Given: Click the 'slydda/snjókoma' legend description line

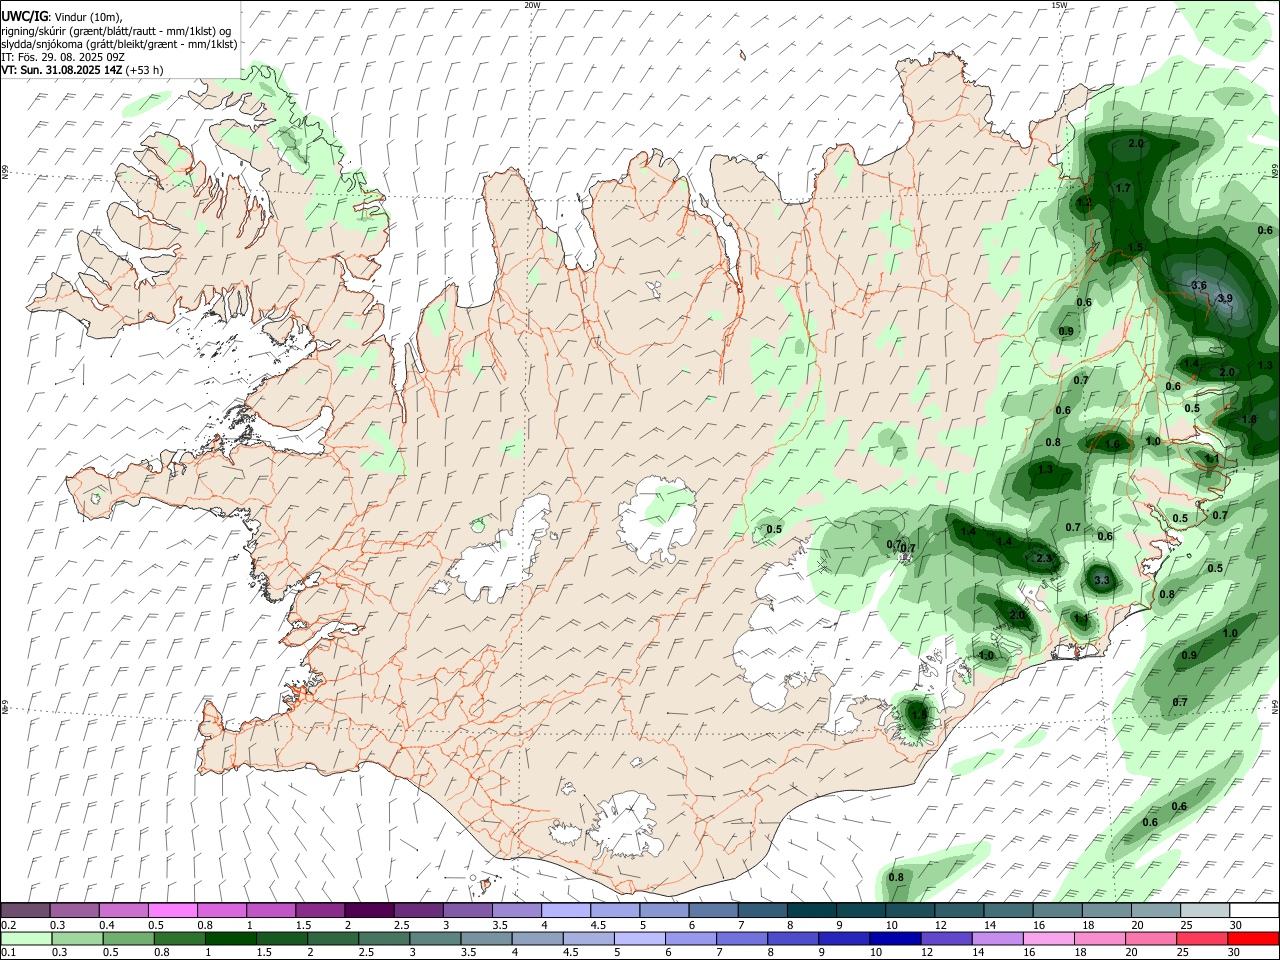Looking at the screenshot, I should coord(119,44).
